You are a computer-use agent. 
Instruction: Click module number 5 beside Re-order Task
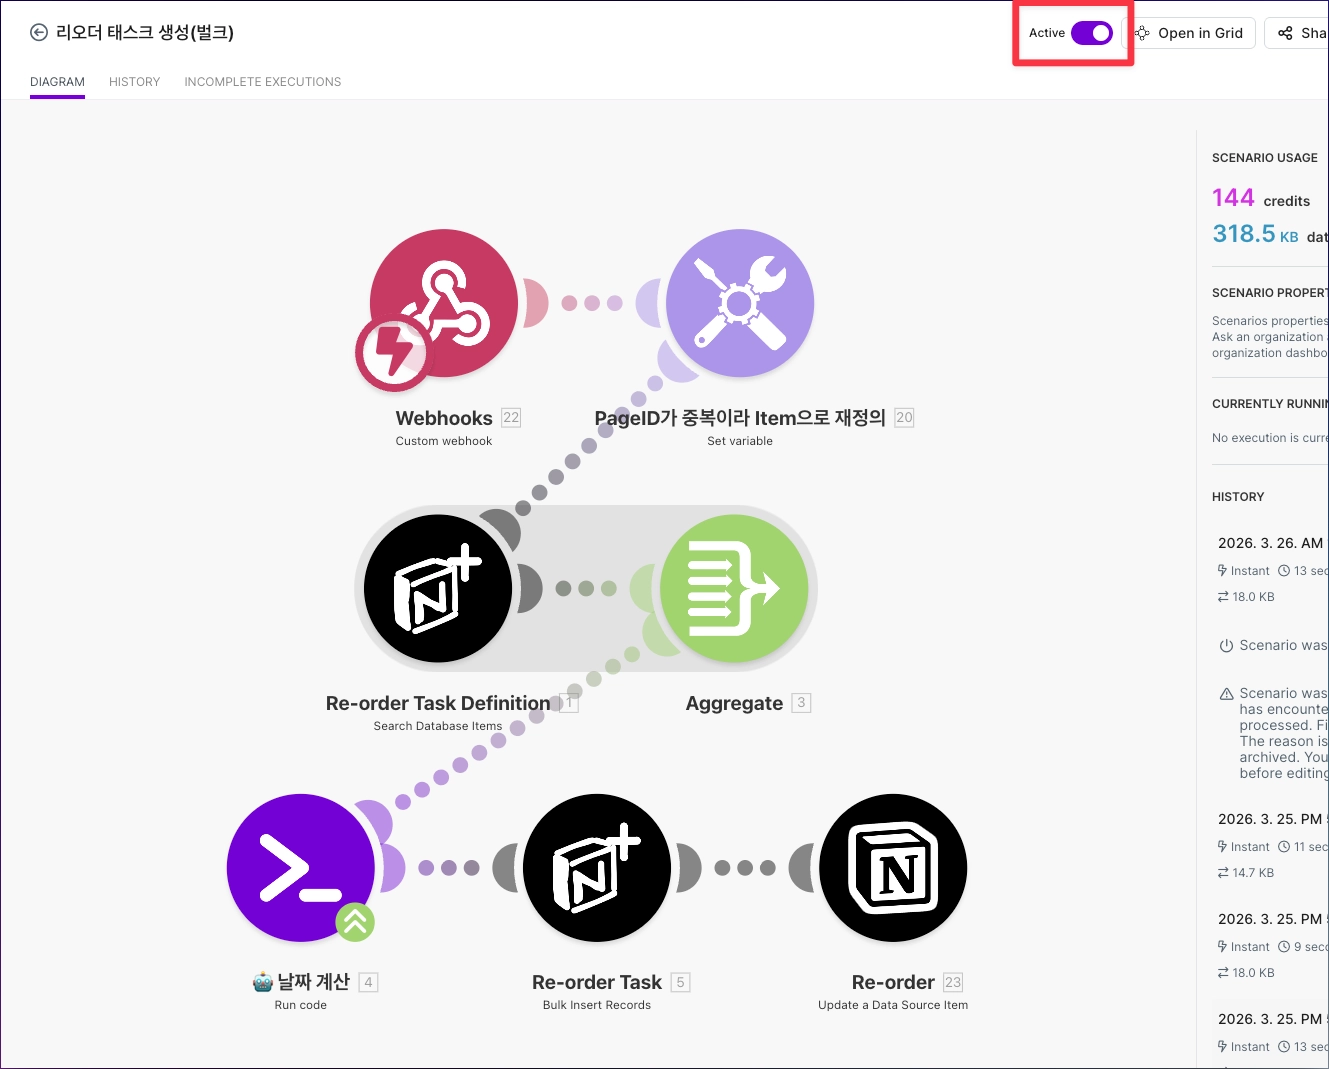tap(680, 982)
